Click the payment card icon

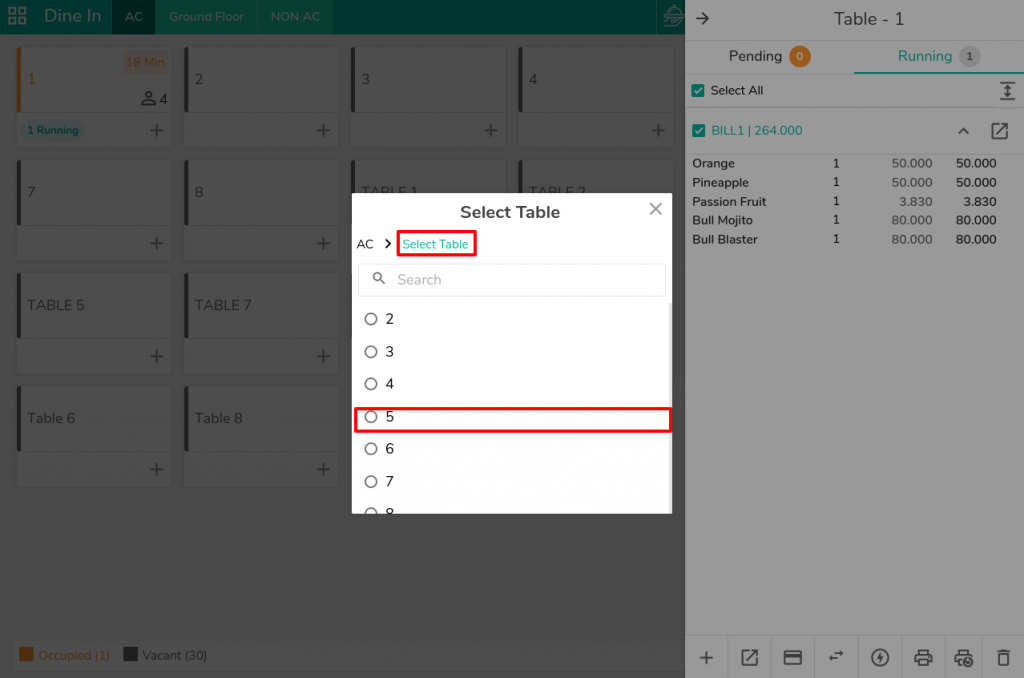point(792,657)
